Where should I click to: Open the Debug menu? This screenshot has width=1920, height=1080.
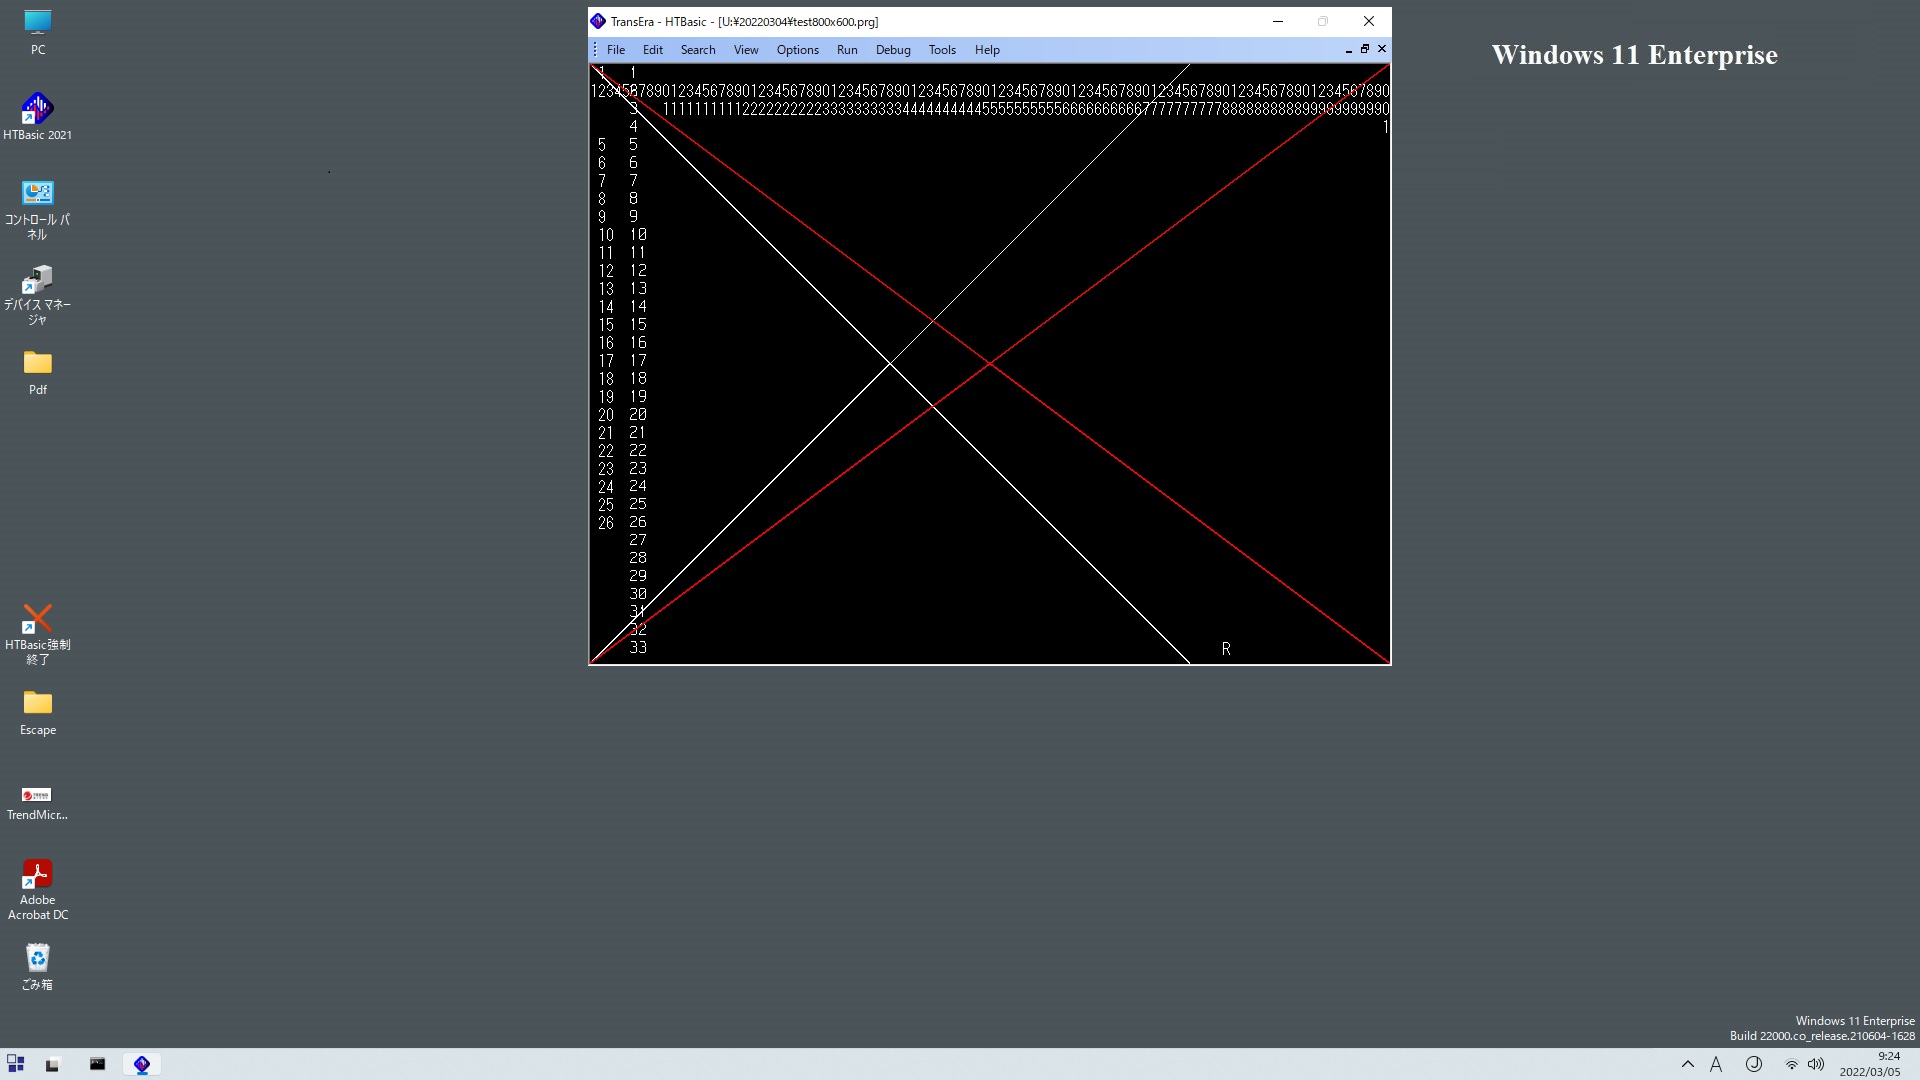coord(893,50)
